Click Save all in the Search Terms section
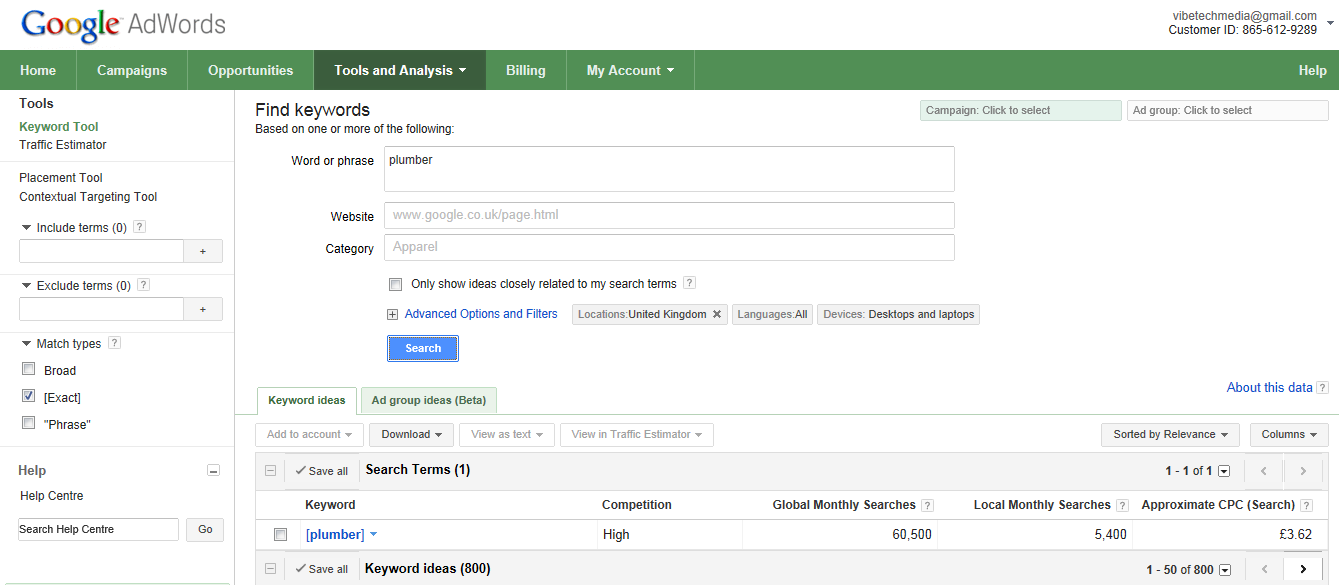 tap(322, 471)
